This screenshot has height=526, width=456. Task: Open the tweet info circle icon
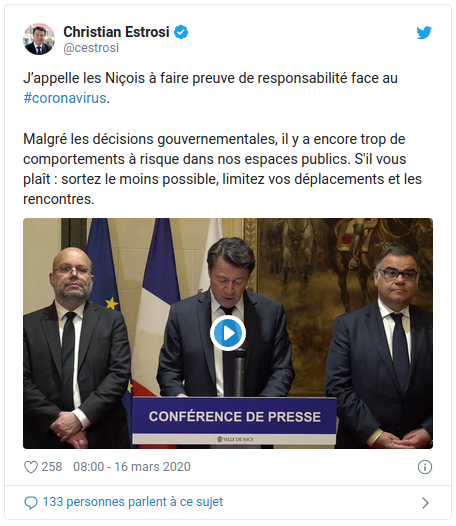click(x=425, y=467)
